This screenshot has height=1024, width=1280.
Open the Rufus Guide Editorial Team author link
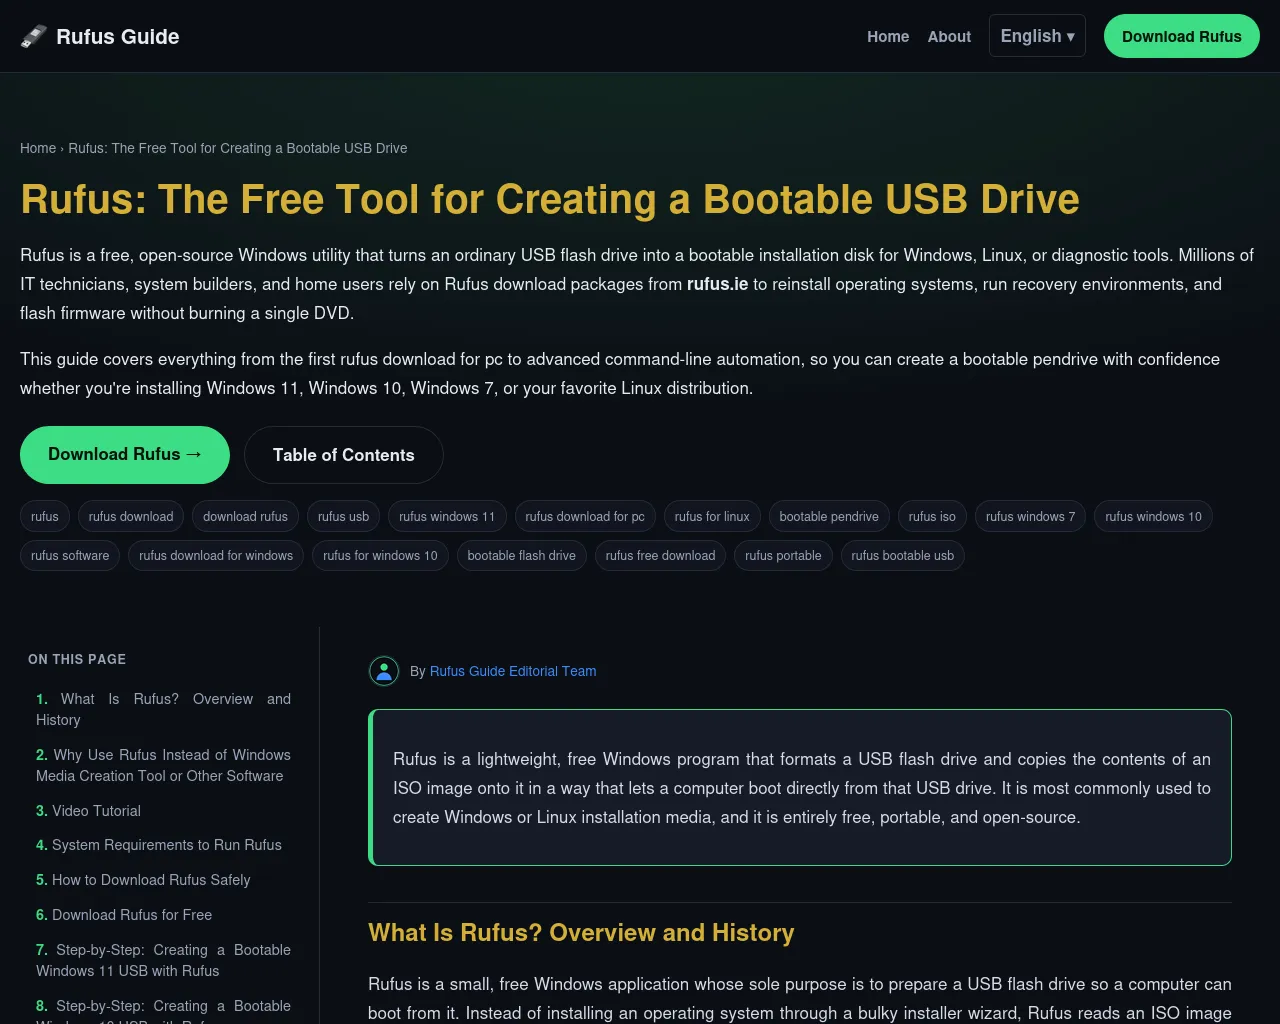tap(513, 671)
